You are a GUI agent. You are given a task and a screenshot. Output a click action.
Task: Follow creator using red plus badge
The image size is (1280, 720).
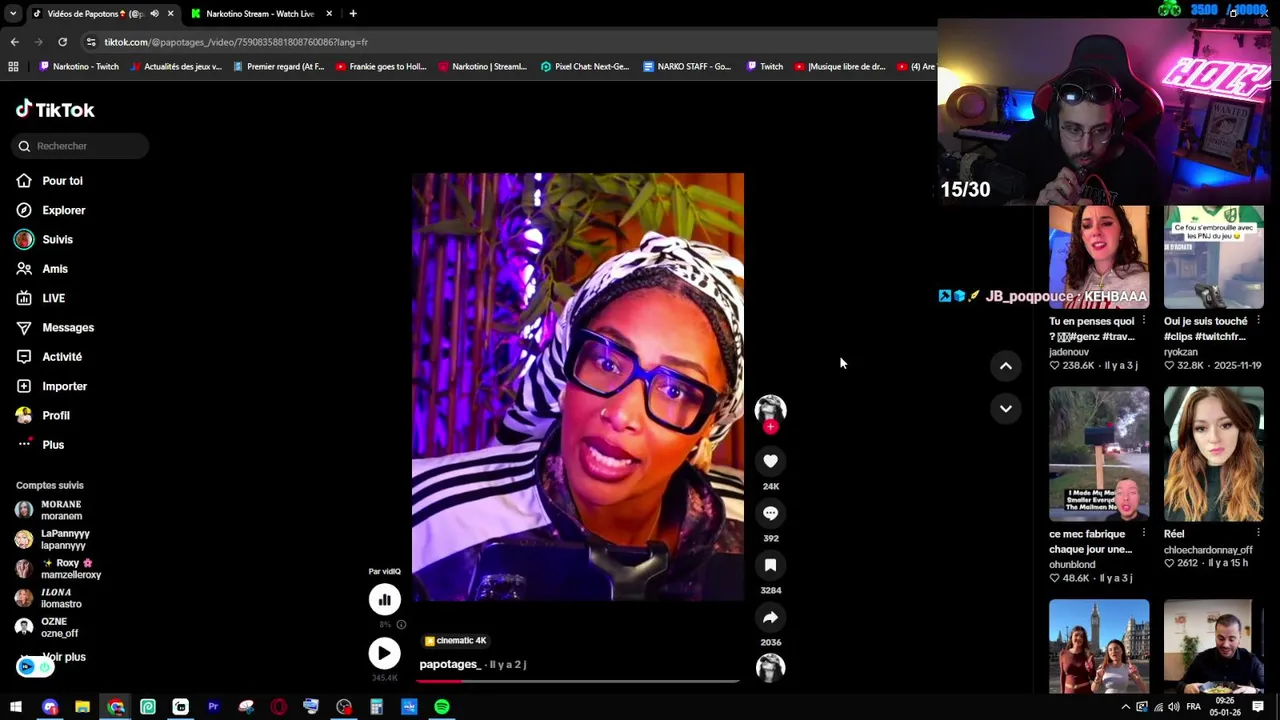(770, 427)
